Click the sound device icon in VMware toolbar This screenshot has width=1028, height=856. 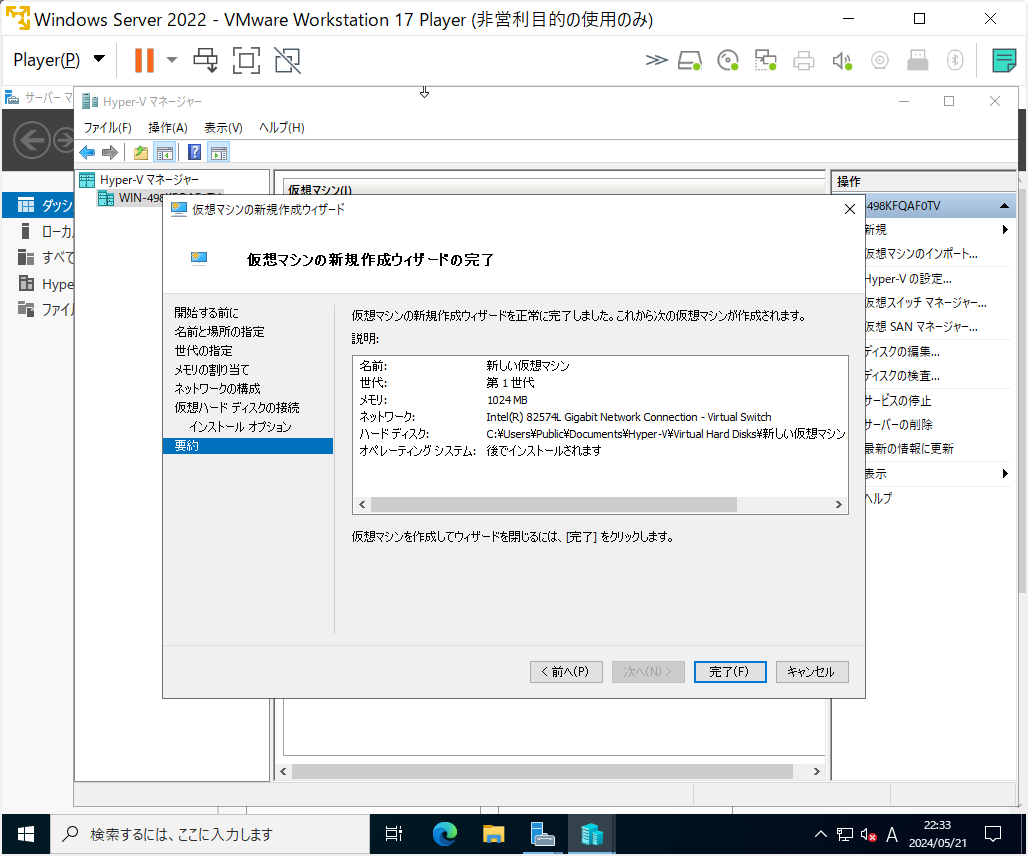coord(841,60)
